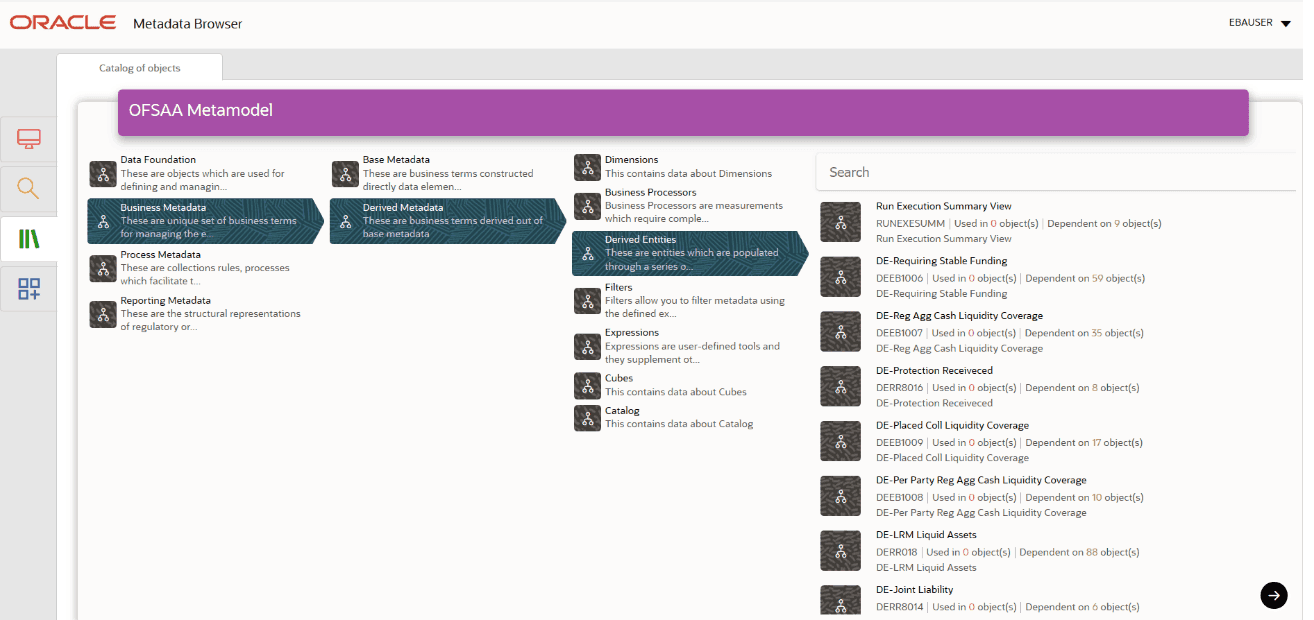Open DE-Protection Receiveced title
Image resolution: width=1314 pixels, height=620 pixels.
coord(934,371)
